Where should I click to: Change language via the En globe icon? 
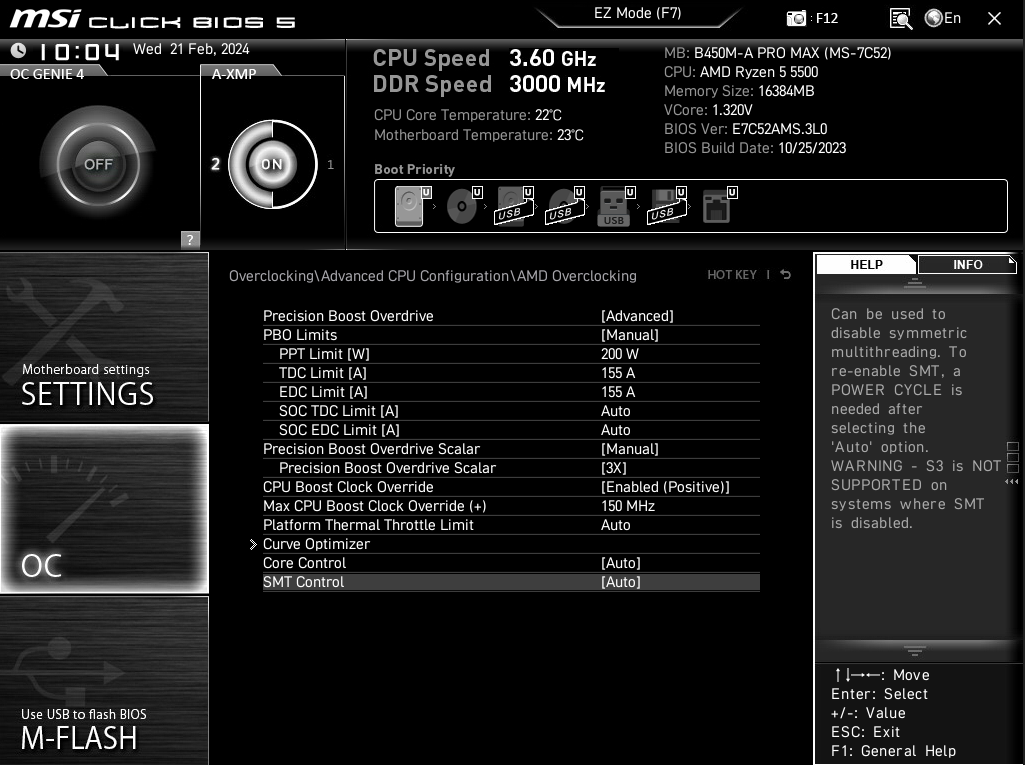pos(943,18)
